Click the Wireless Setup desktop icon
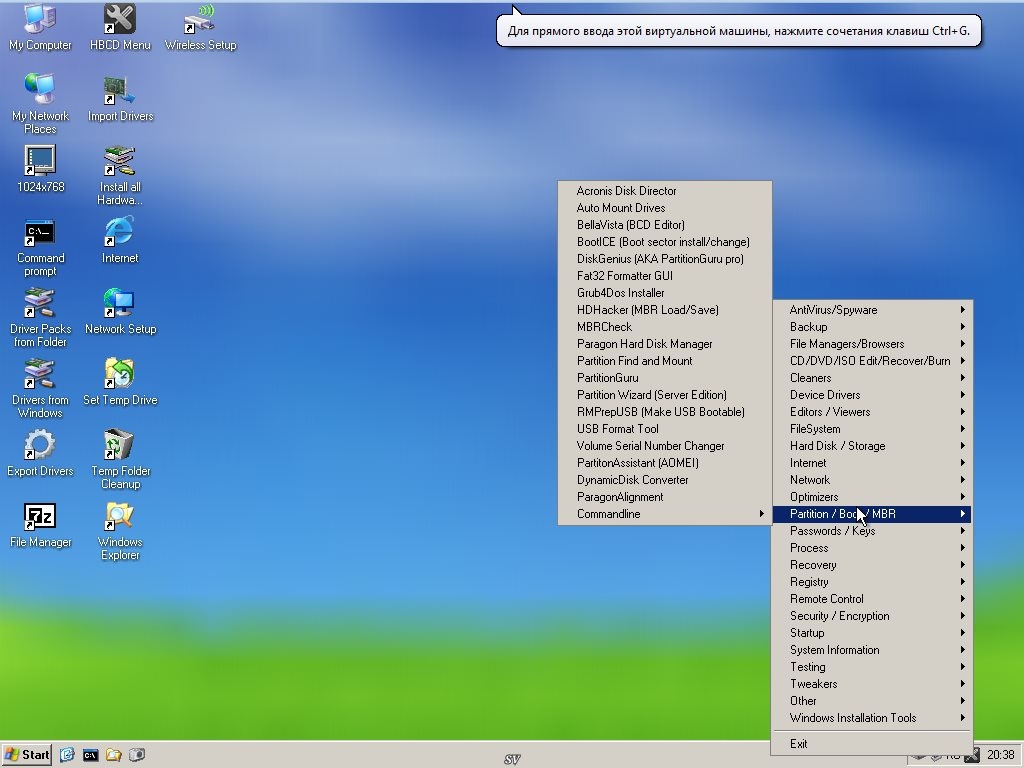The width and height of the screenshot is (1024, 768). click(200, 20)
